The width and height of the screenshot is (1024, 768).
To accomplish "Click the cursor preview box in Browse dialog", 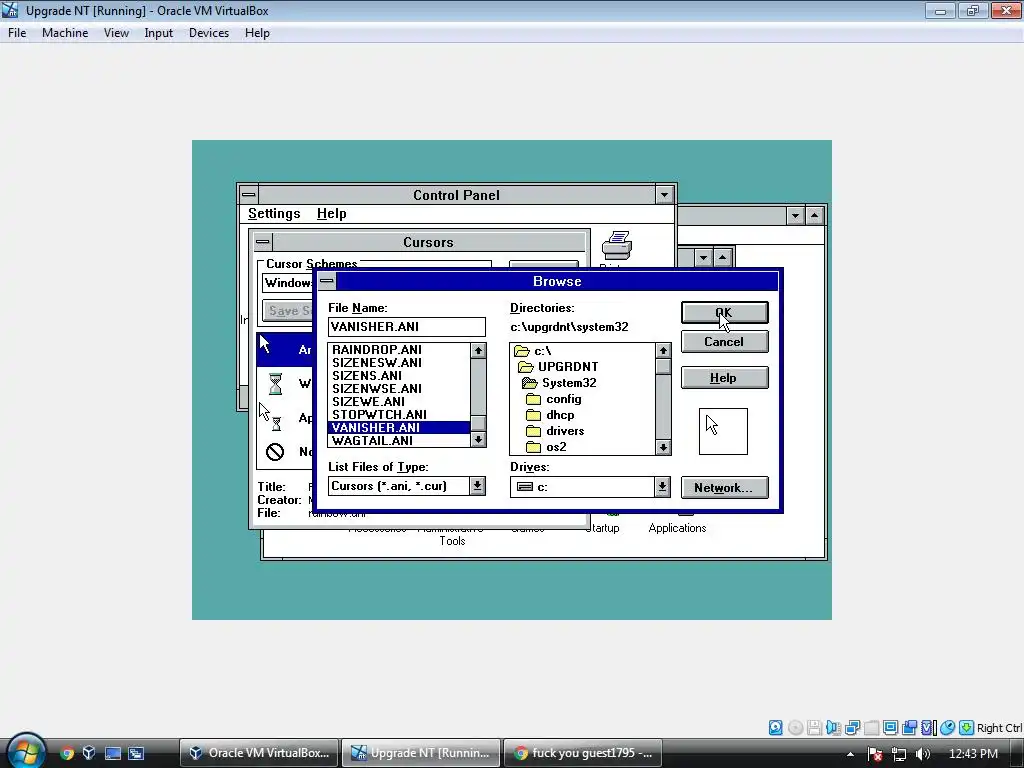I will 723,431.
